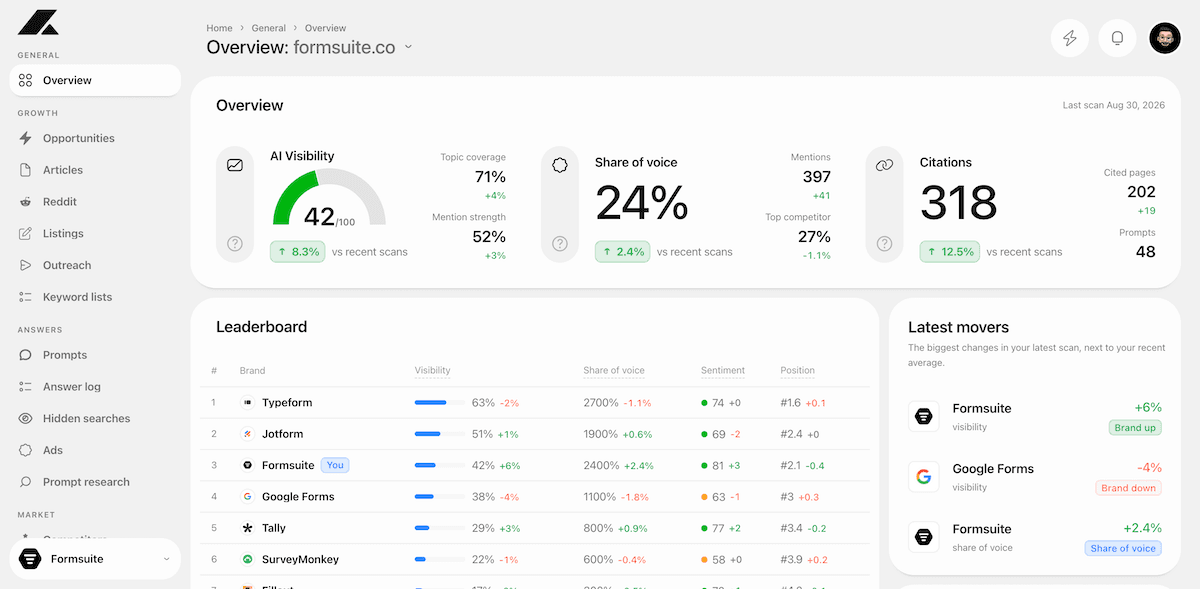Screen dimensions: 1200x589
Task: Click Prompts value 48
Action: pos(1146,252)
